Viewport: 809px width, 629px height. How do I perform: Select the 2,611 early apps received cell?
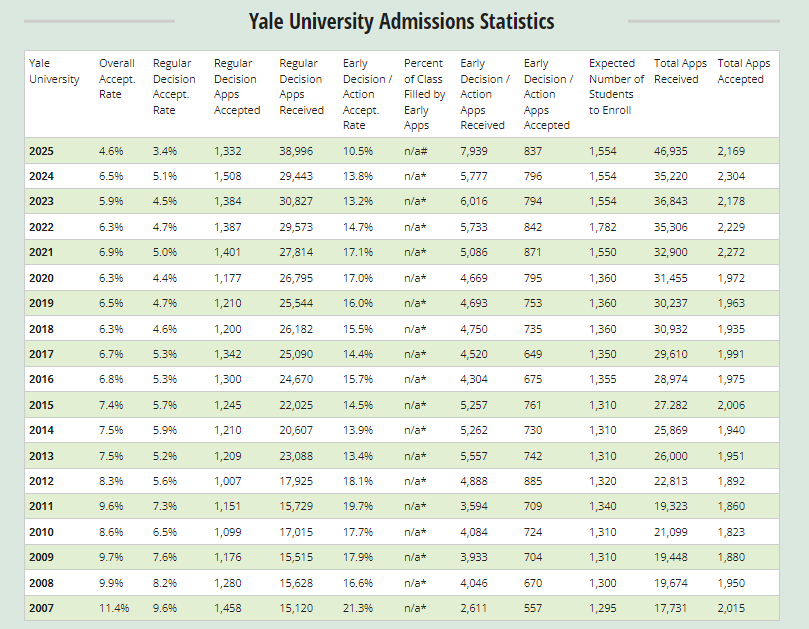pyautogui.click(x=474, y=608)
